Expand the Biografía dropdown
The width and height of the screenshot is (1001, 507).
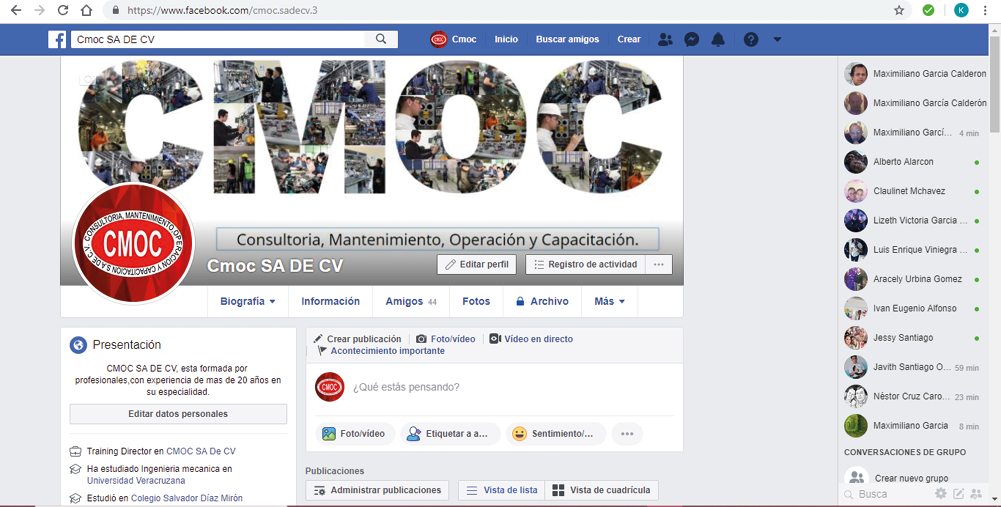pos(247,301)
